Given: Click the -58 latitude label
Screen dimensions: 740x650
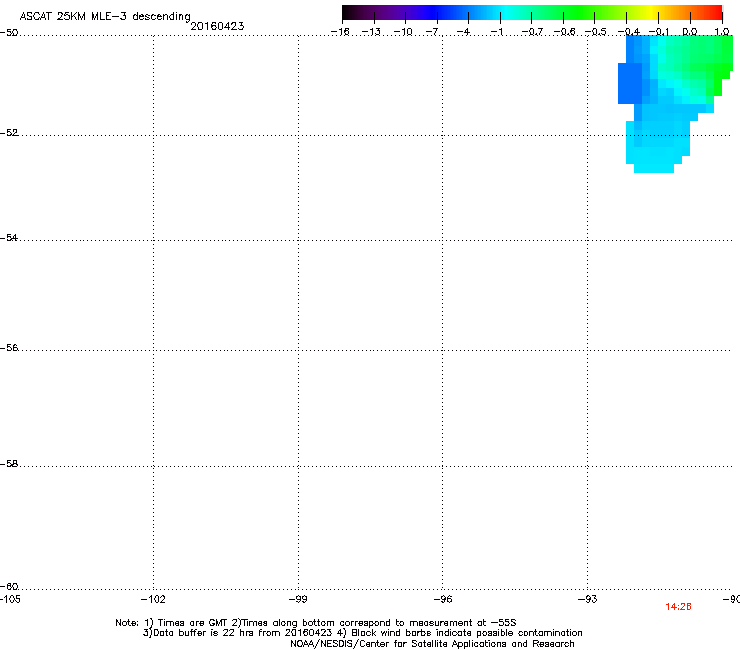Looking at the screenshot, I should (x=9, y=464).
